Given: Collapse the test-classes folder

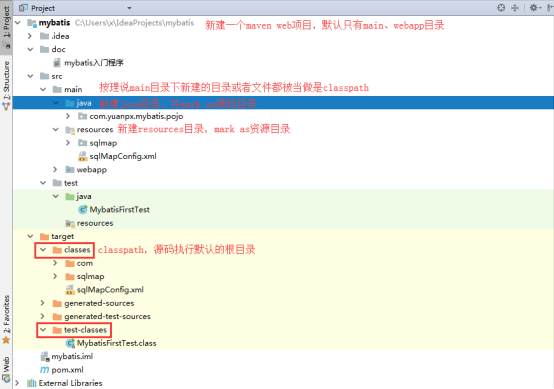Looking at the screenshot, I should [43, 330].
